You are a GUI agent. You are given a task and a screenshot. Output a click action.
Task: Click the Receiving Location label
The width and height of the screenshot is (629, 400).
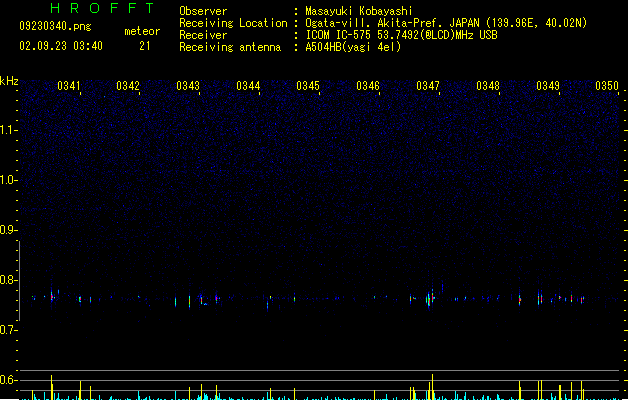pyautogui.click(x=233, y=23)
